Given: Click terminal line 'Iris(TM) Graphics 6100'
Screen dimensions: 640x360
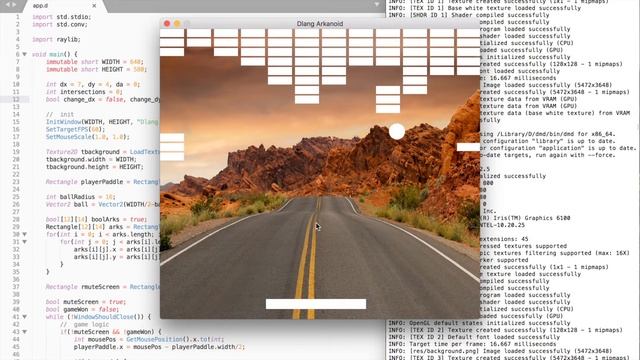Looking at the screenshot, I should pos(527,218).
